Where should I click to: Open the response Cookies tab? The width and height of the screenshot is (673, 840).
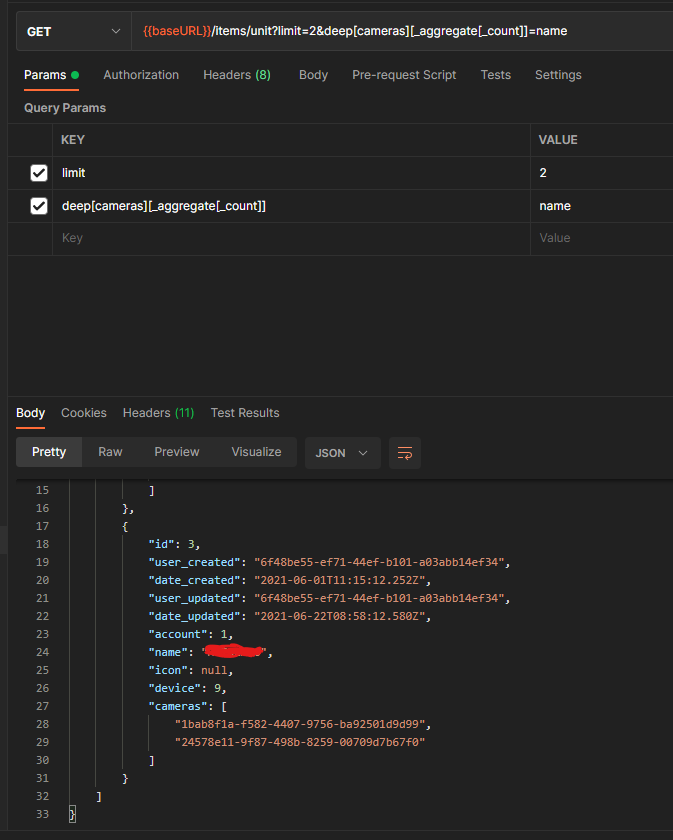point(84,413)
